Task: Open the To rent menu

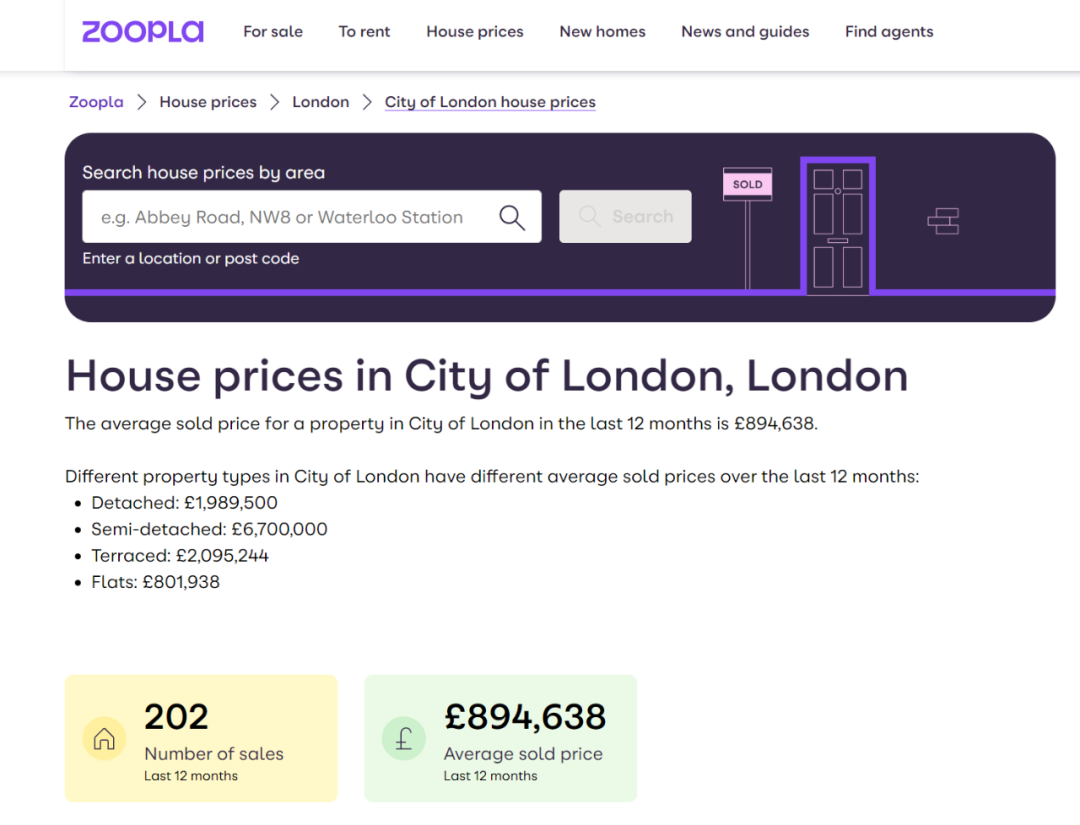Action: tap(364, 32)
